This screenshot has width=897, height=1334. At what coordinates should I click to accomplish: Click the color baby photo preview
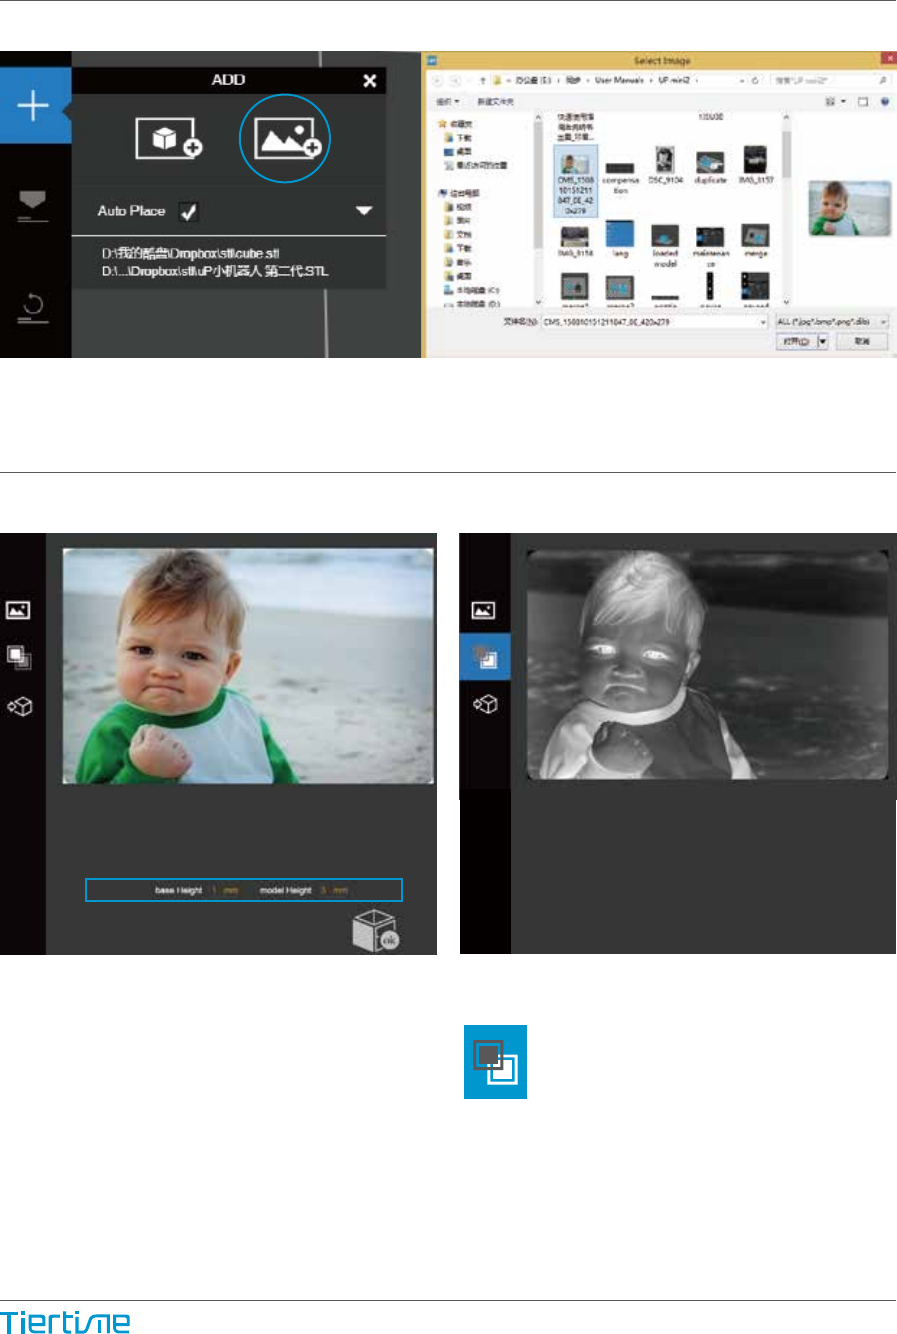(248, 665)
